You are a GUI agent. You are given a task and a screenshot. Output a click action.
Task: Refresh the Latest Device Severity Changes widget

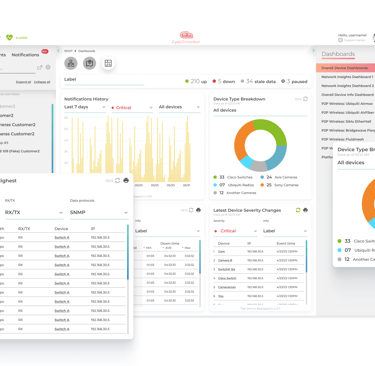click(298, 210)
